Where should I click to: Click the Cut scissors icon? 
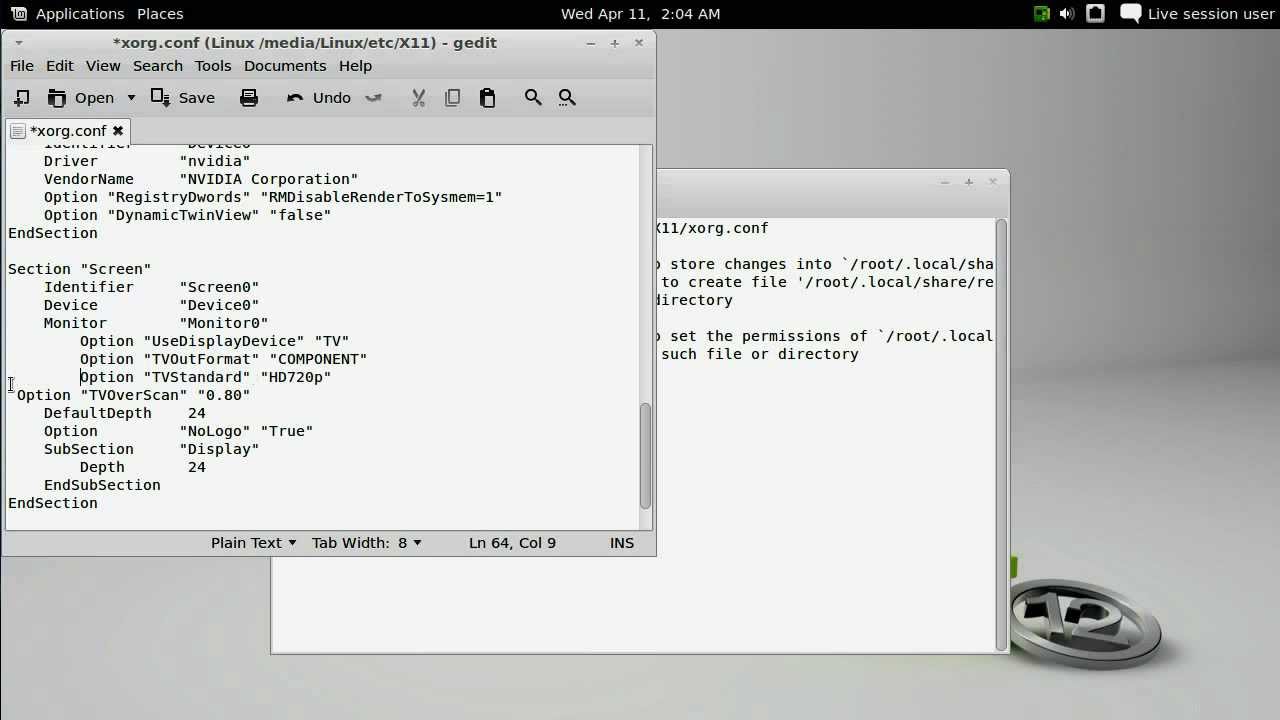(x=418, y=97)
